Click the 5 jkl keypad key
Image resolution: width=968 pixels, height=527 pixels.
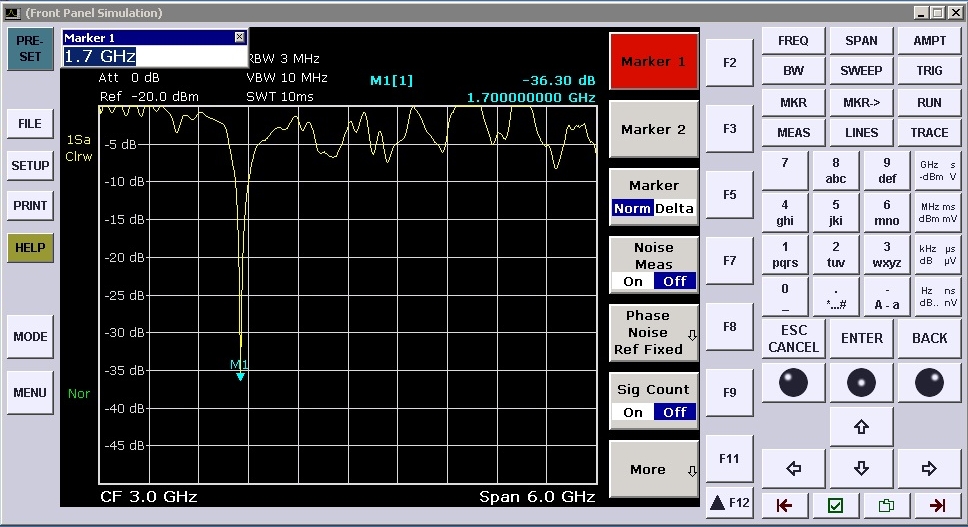click(x=835, y=213)
